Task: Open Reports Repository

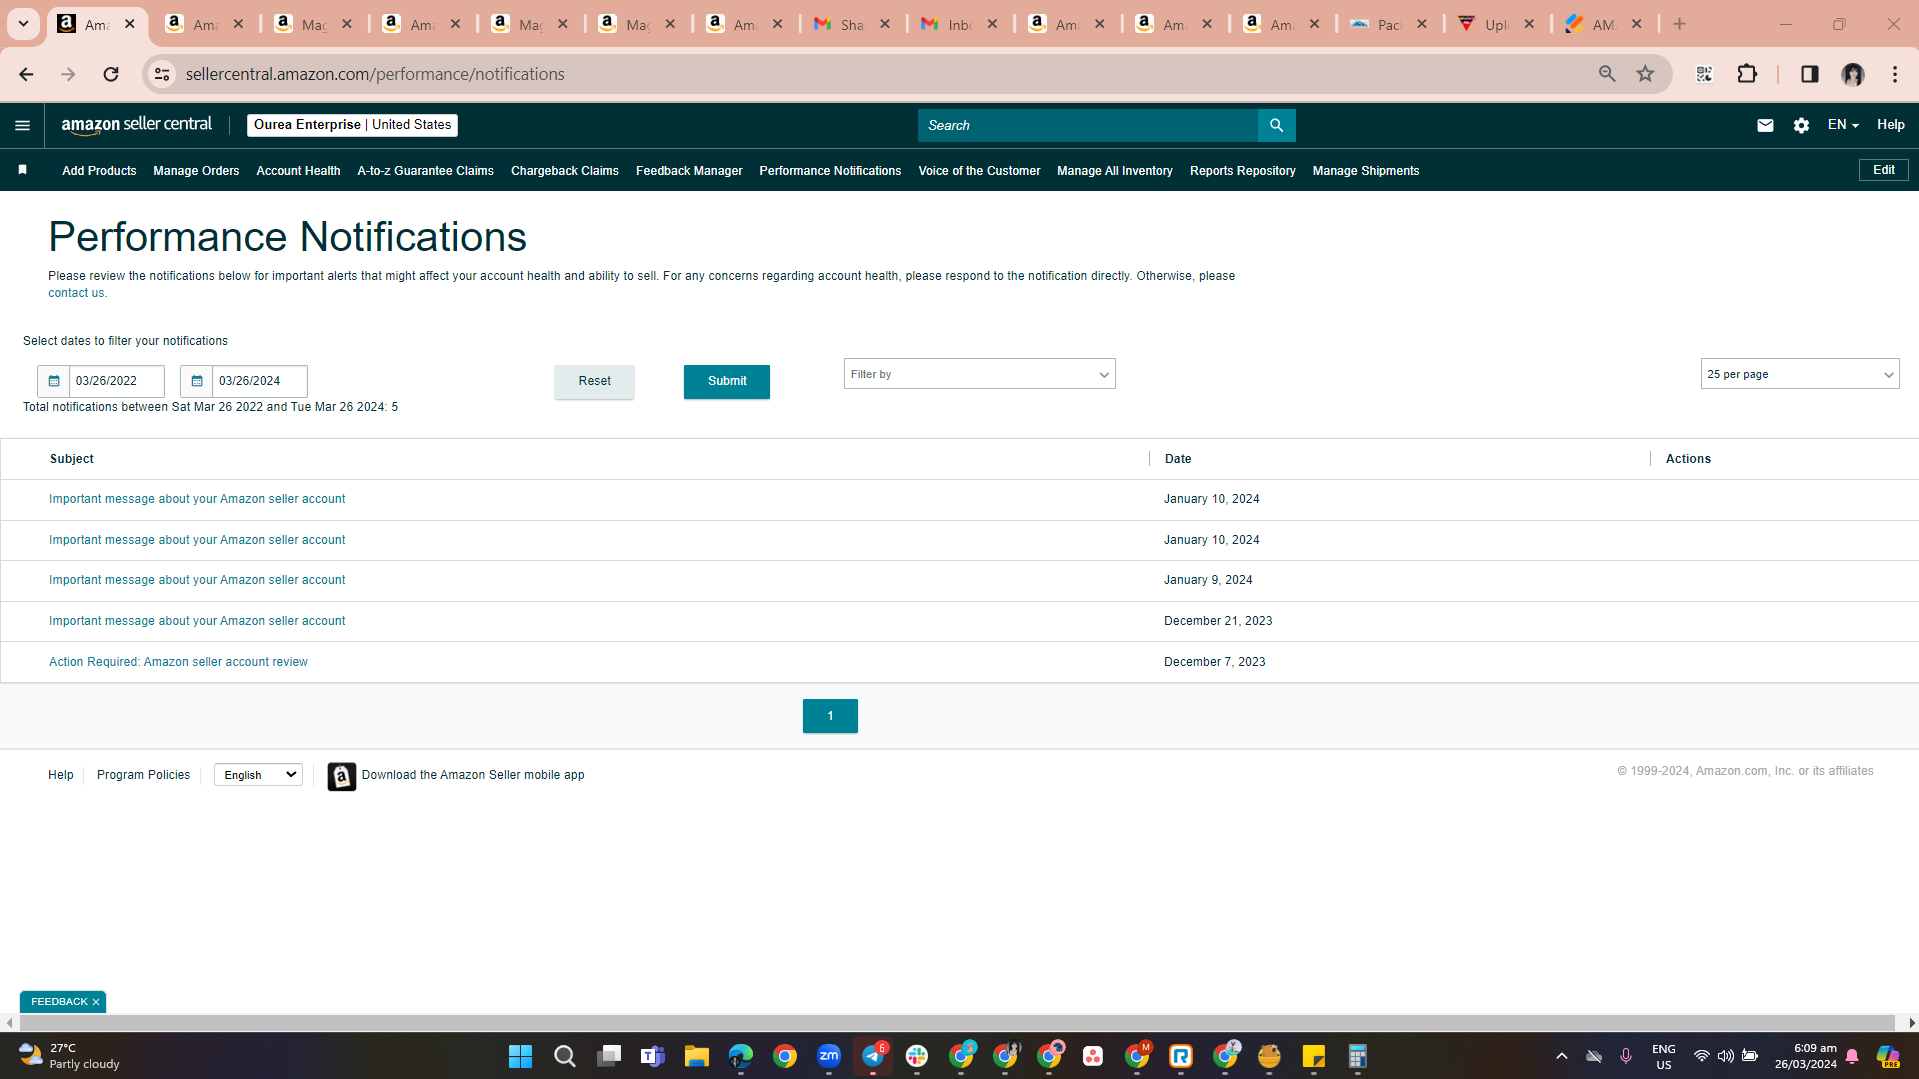Action: coord(1243,171)
